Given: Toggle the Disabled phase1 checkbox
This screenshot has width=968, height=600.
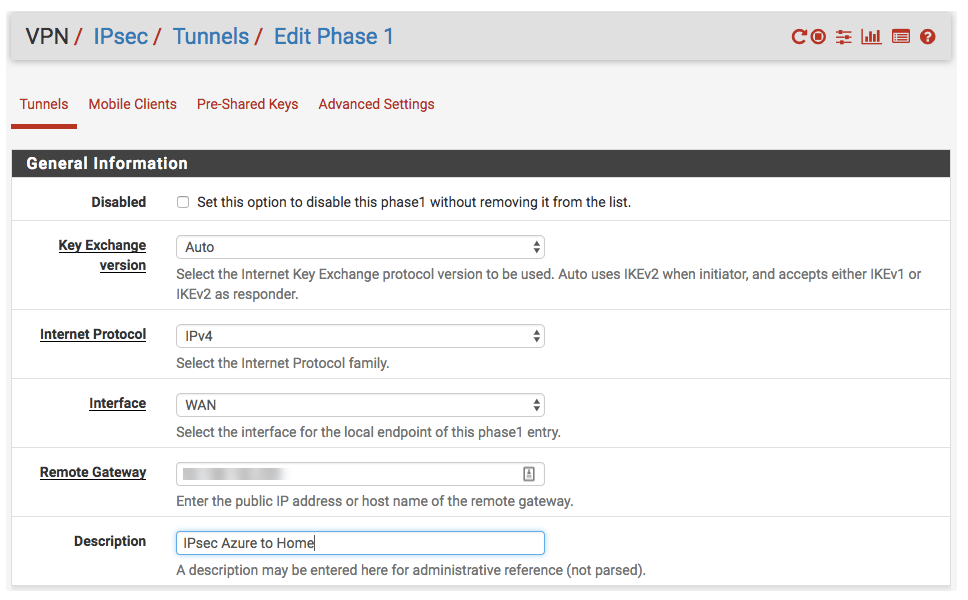Looking at the screenshot, I should pos(183,202).
